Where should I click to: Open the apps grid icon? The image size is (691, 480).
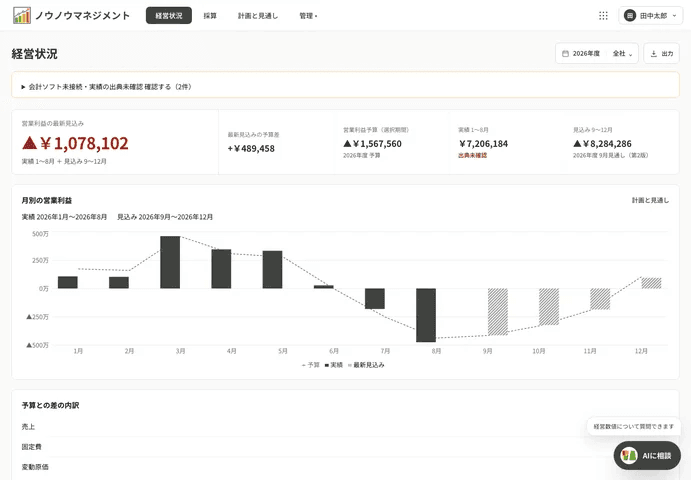[x=603, y=16]
